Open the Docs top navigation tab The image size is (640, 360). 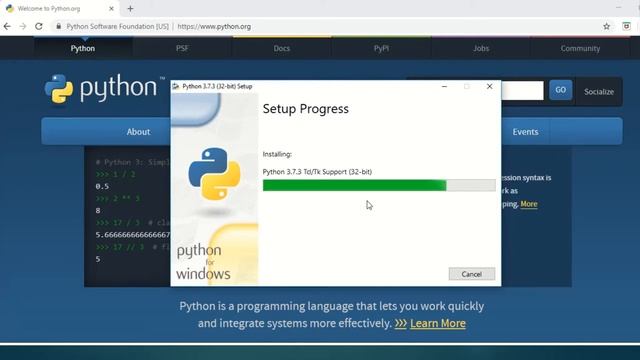[282, 49]
